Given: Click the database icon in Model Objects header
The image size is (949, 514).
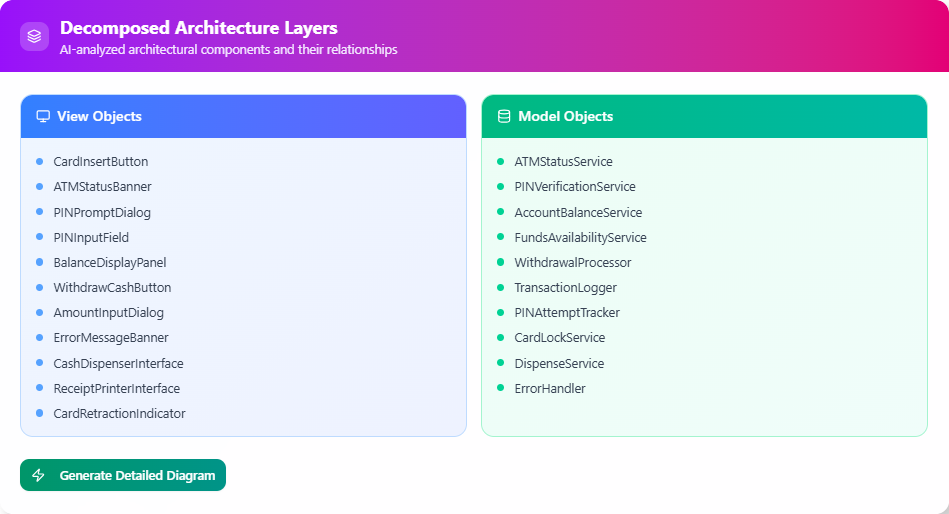Looking at the screenshot, I should [x=504, y=117].
